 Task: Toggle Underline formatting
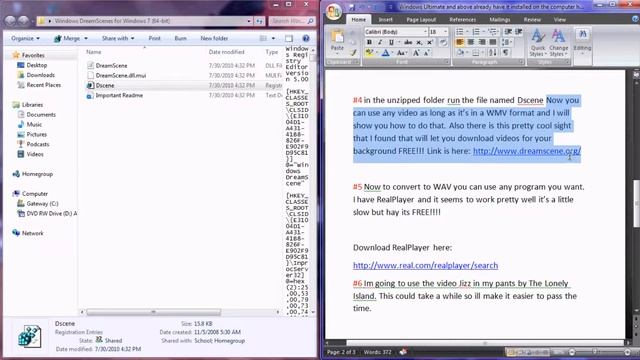click(391, 42)
